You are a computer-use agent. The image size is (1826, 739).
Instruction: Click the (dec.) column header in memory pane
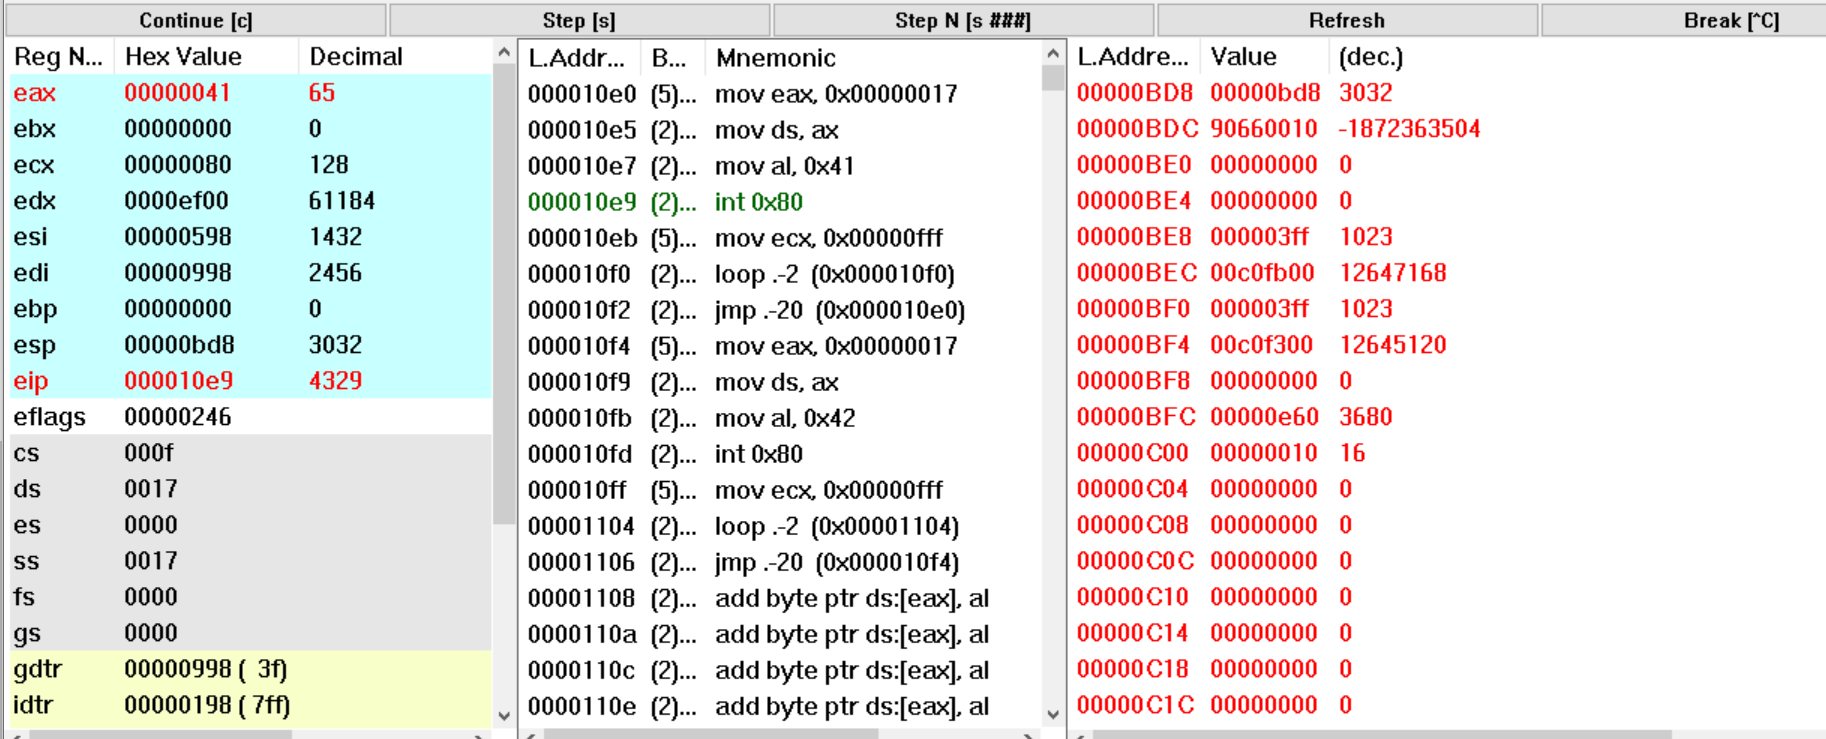tap(1371, 57)
